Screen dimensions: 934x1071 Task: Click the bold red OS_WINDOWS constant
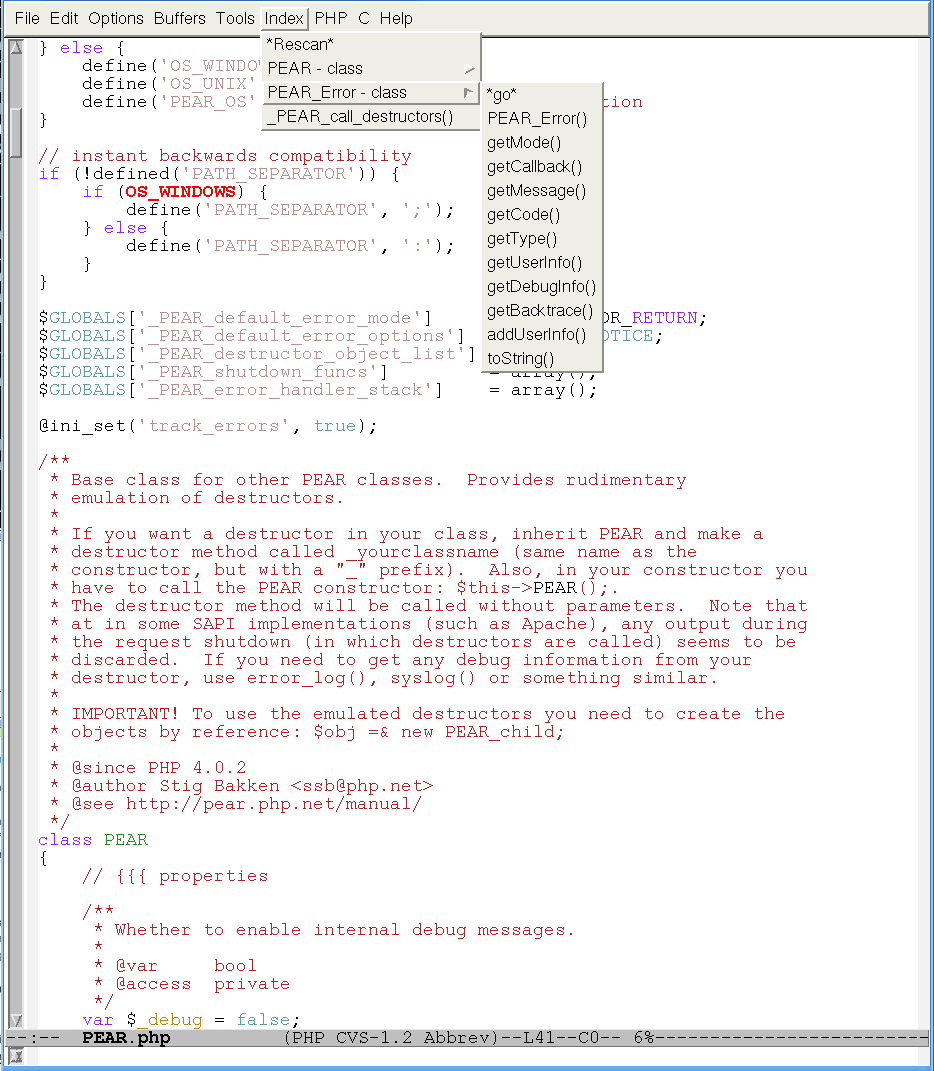tap(180, 192)
